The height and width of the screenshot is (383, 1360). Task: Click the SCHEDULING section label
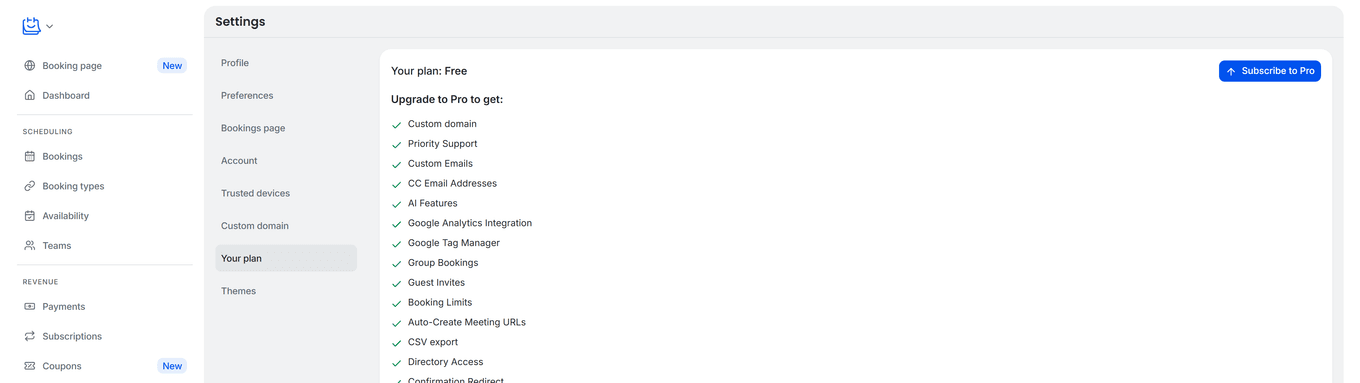click(48, 132)
